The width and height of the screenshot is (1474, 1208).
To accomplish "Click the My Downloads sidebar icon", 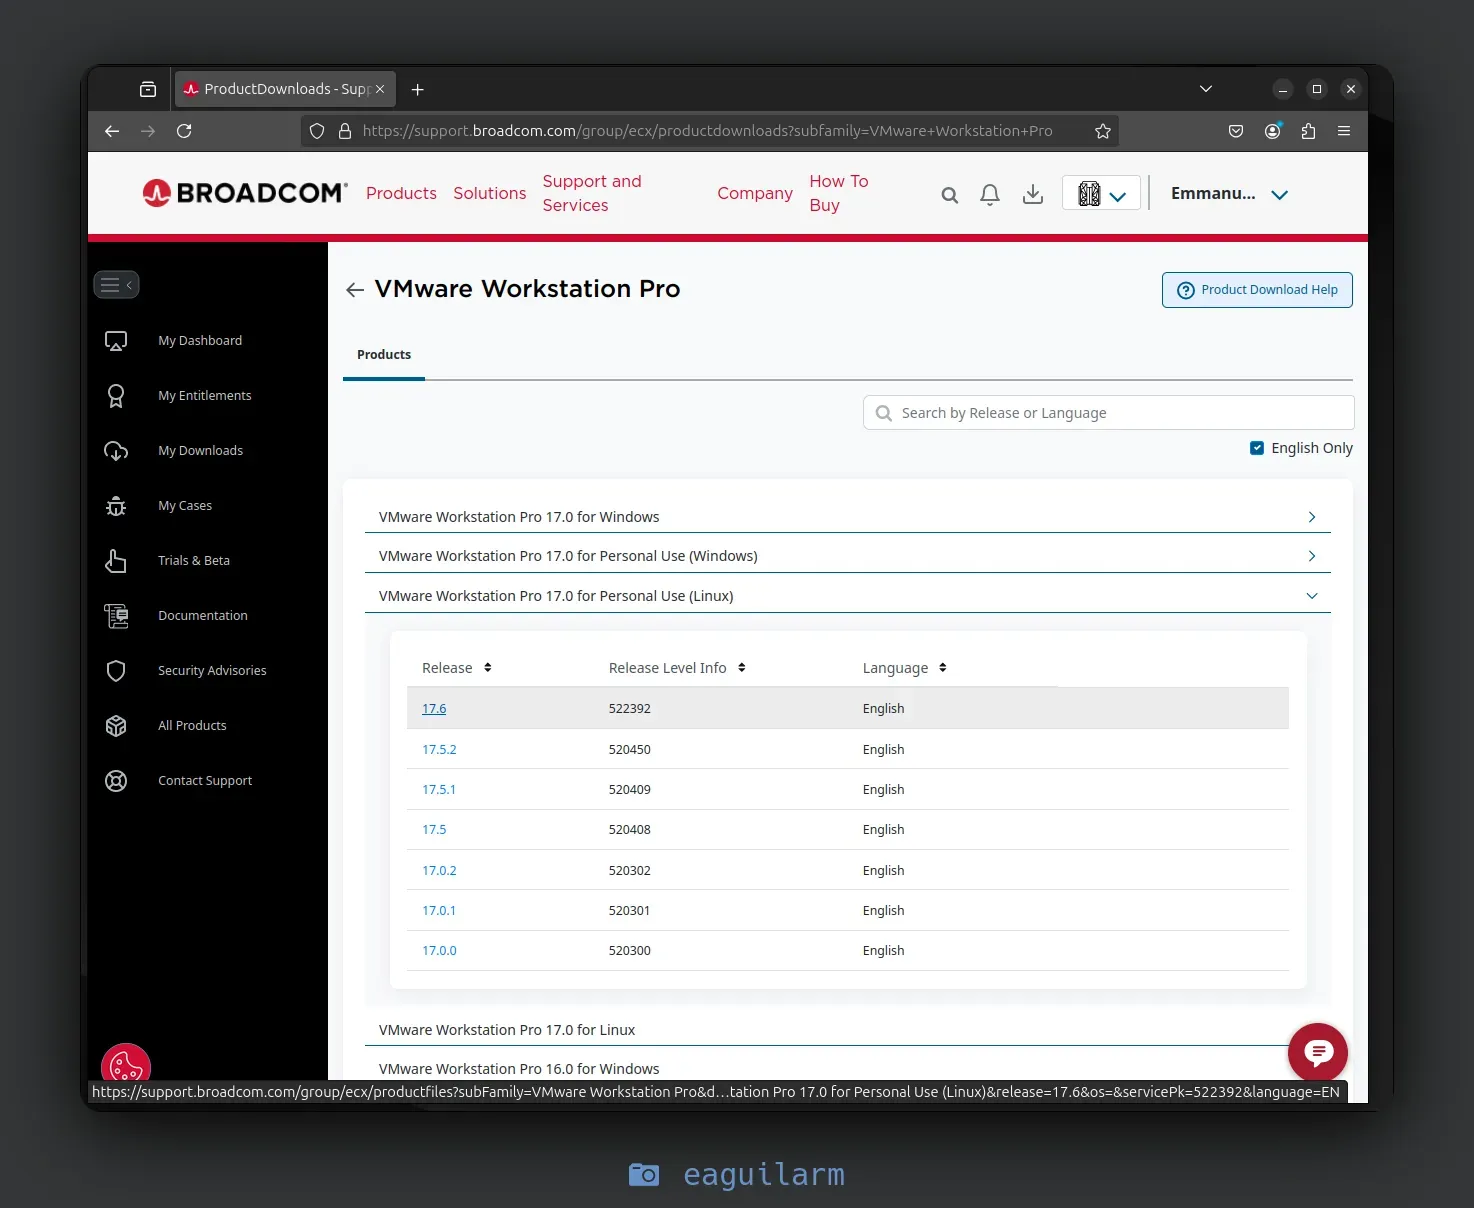I will (x=116, y=450).
